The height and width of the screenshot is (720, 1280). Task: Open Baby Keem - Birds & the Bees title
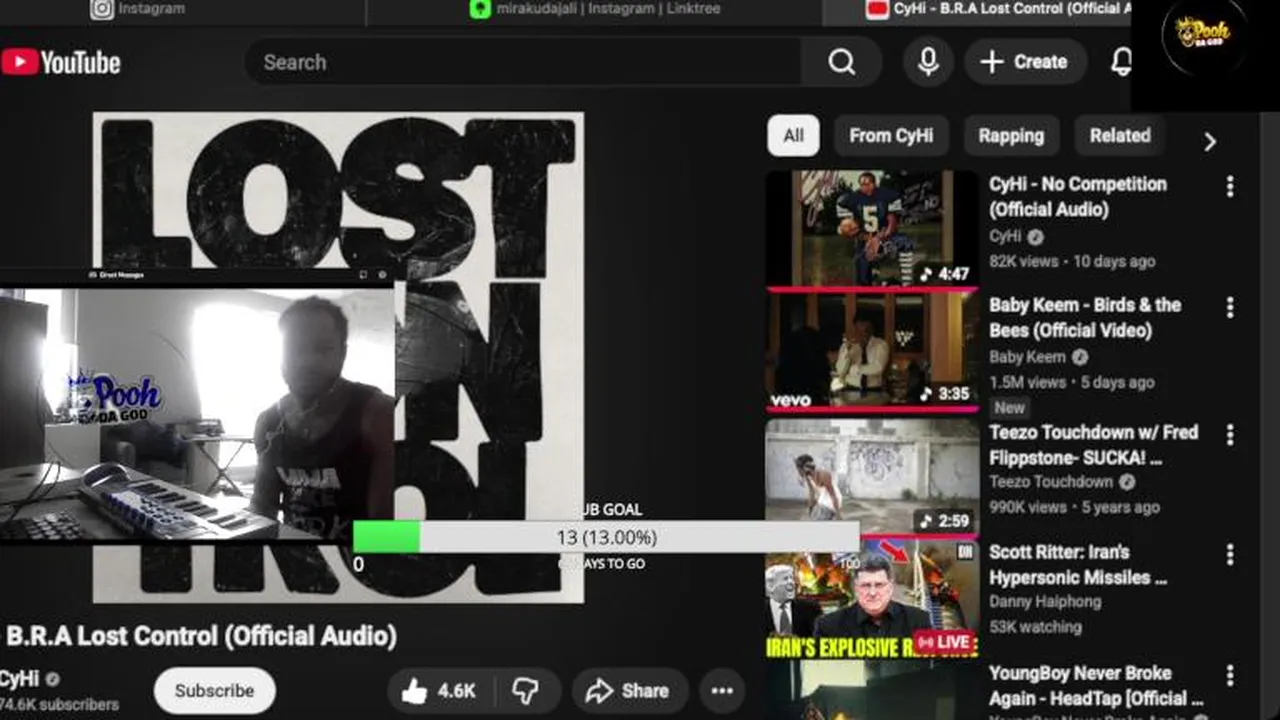click(1085, 317)
